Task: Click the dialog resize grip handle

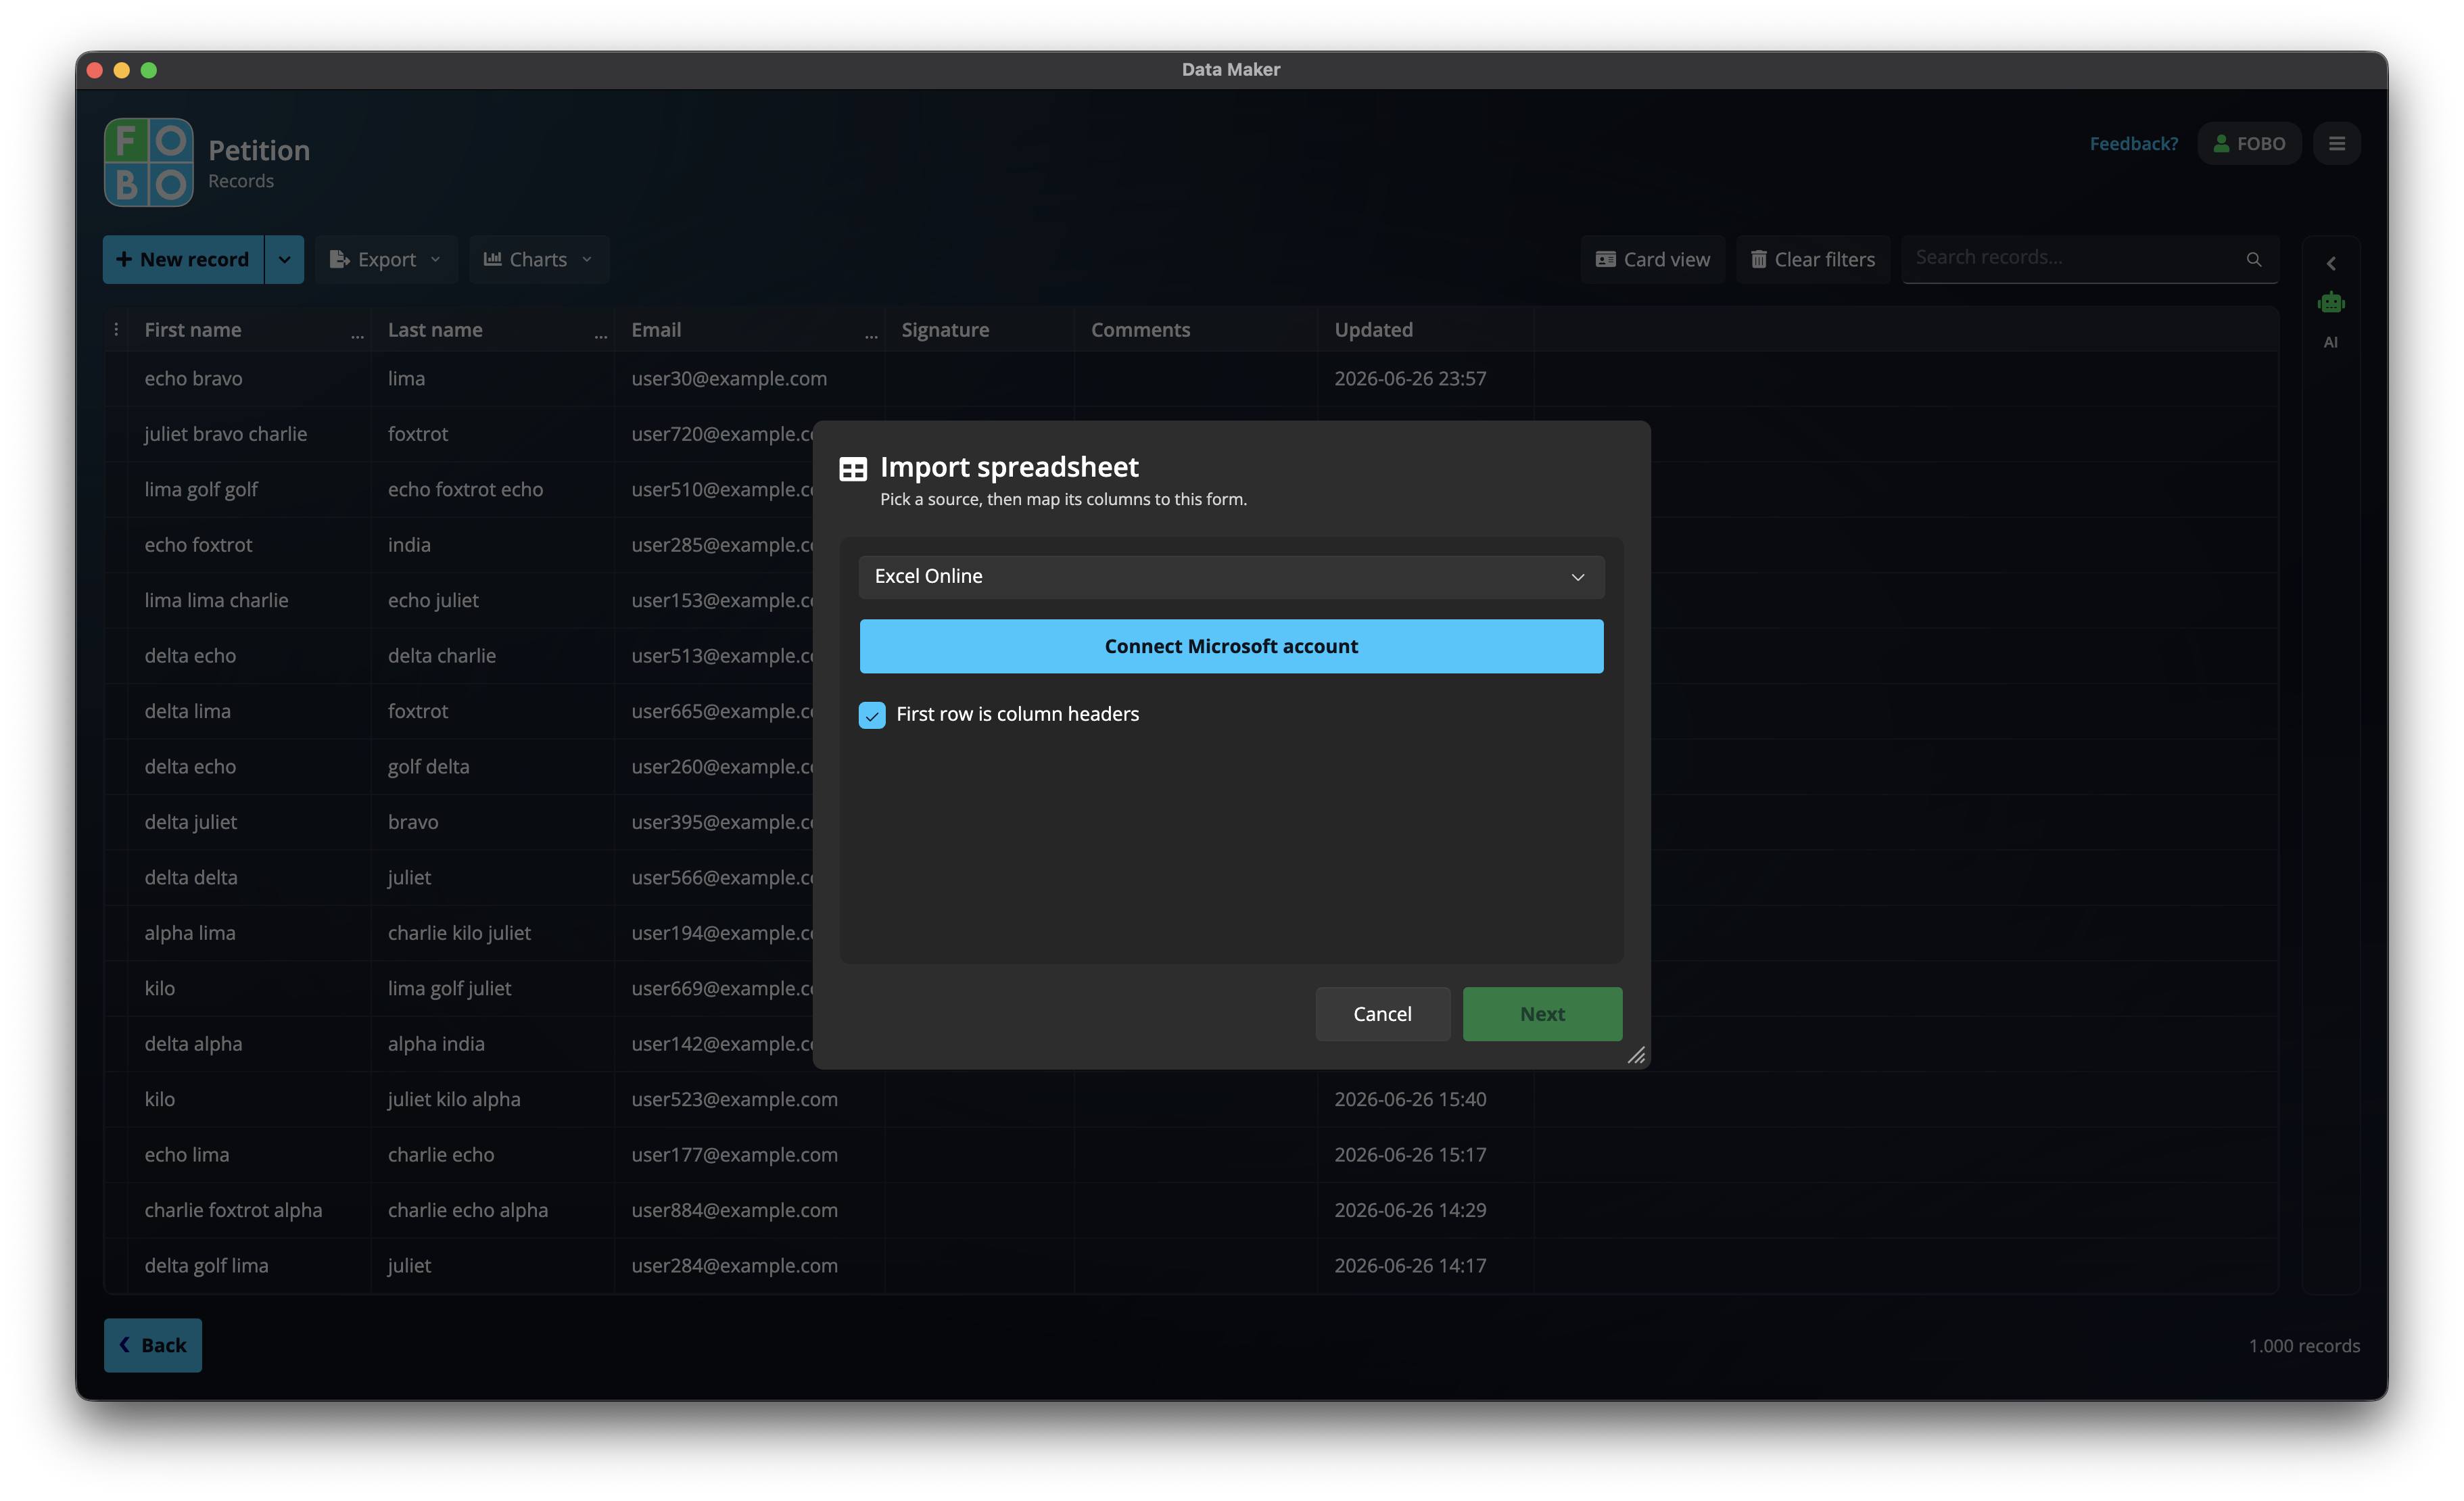Action: [1636, 1055]
